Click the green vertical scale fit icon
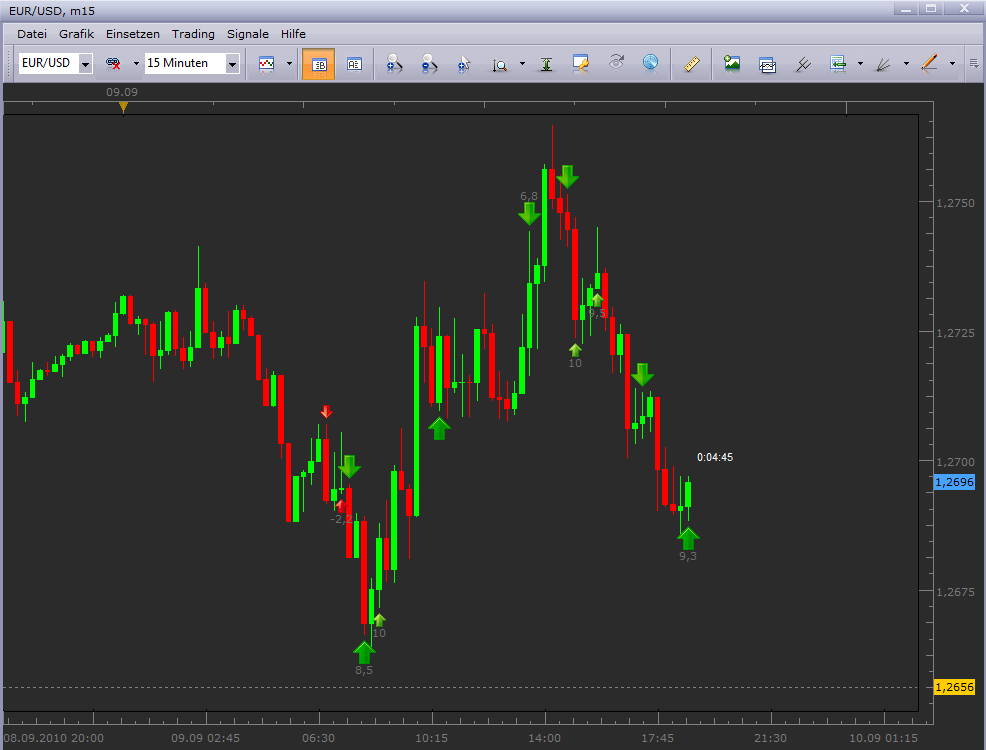986x750 pixels. click(546, 64)
